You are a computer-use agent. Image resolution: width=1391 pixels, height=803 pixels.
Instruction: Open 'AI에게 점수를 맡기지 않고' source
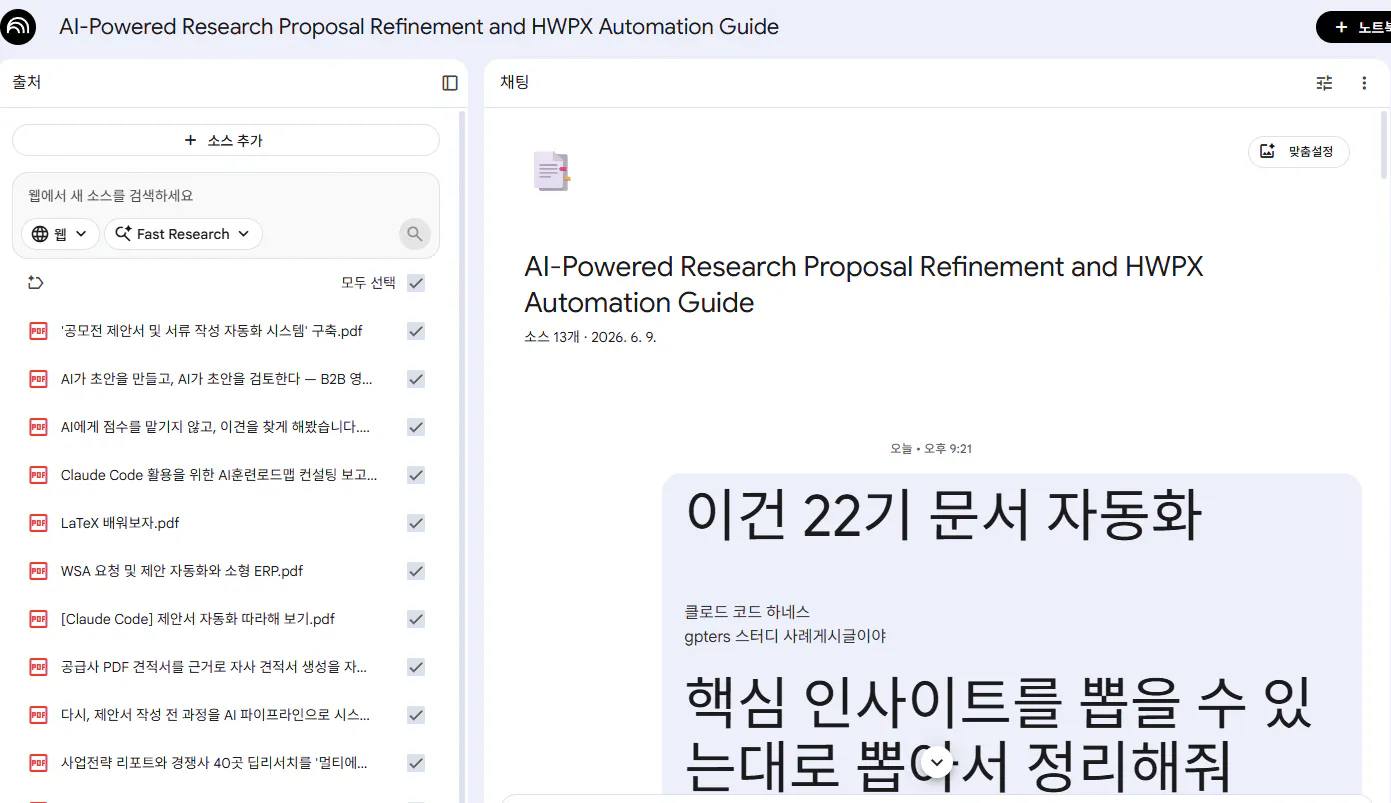(x=216, y=427)
